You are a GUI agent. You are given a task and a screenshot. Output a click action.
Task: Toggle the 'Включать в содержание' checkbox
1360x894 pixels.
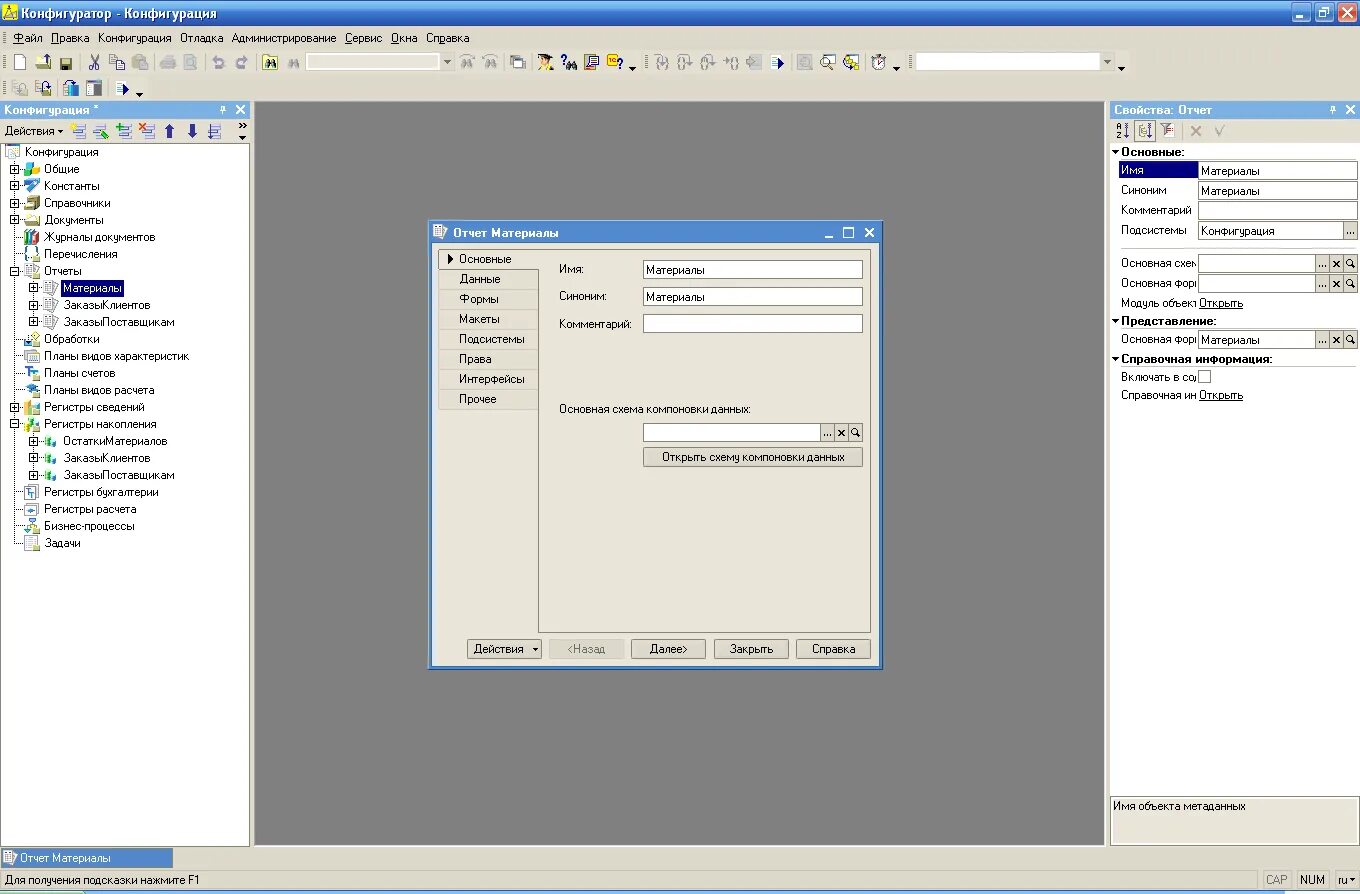click(1204, 377)
